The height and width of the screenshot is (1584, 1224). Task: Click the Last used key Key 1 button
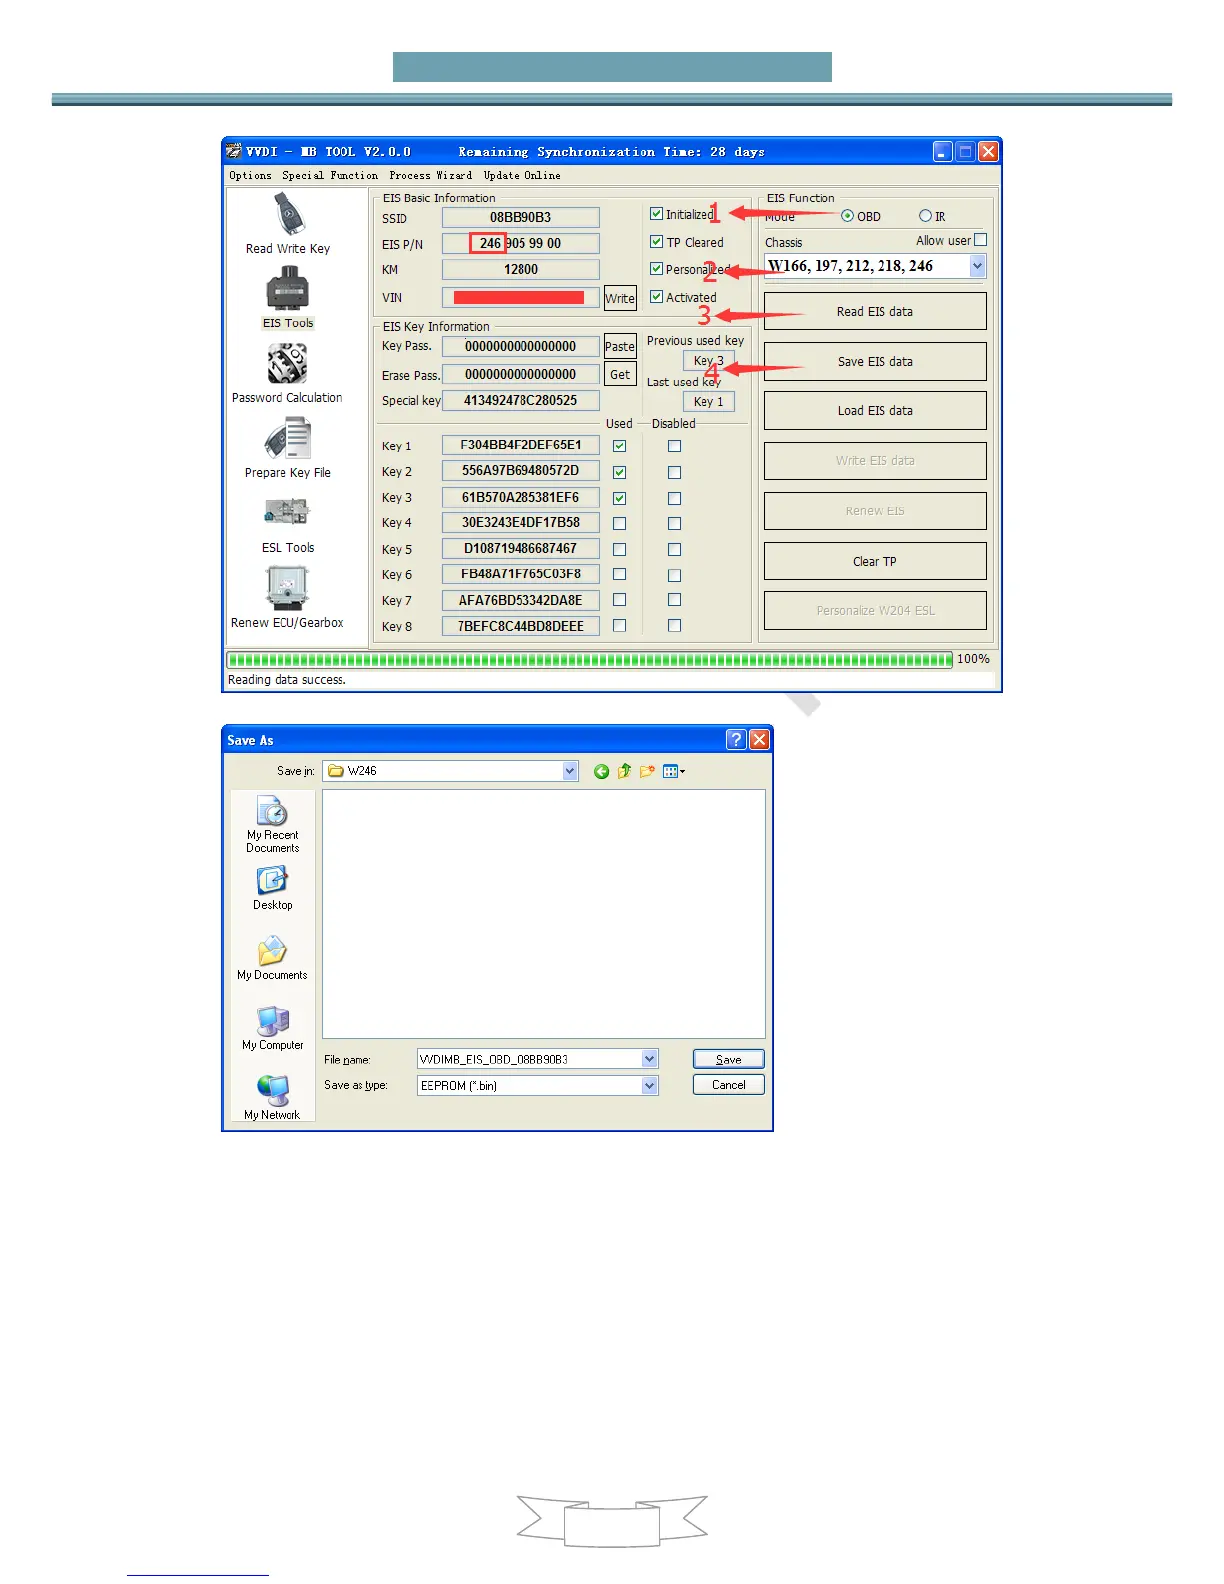(709, 401)
